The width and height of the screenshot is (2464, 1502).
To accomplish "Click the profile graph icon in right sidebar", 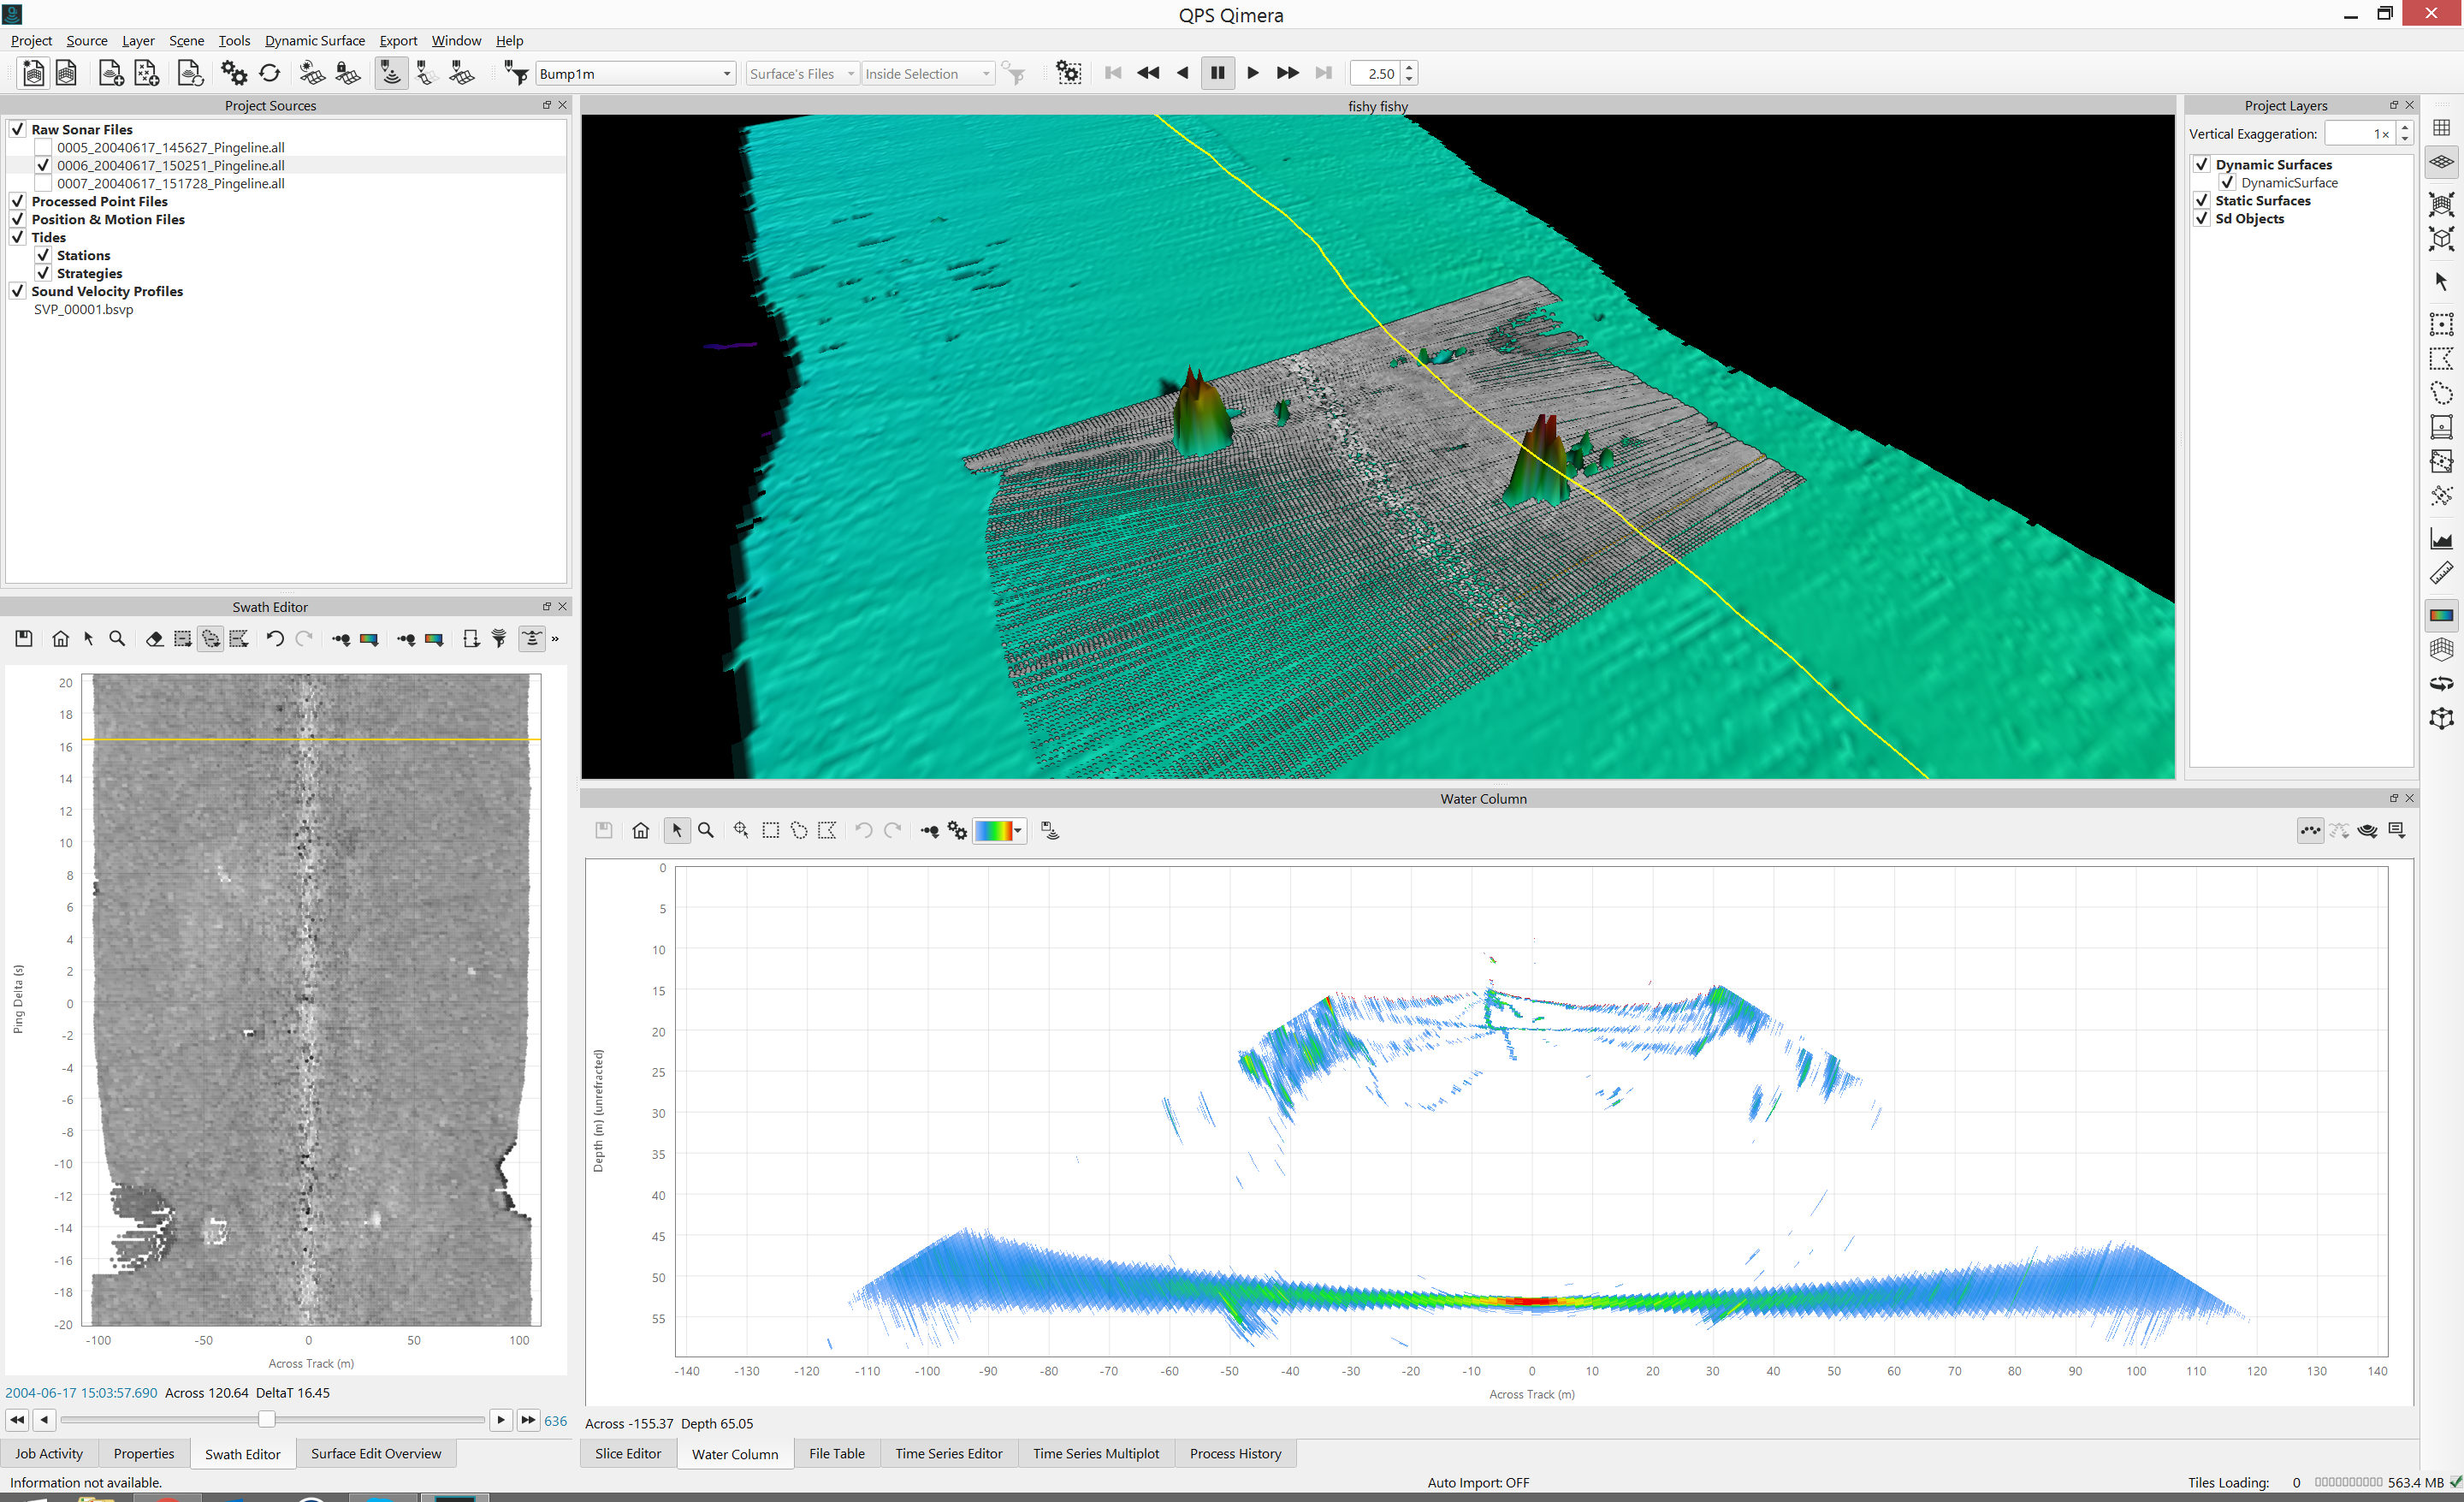I will (2441, 539).
